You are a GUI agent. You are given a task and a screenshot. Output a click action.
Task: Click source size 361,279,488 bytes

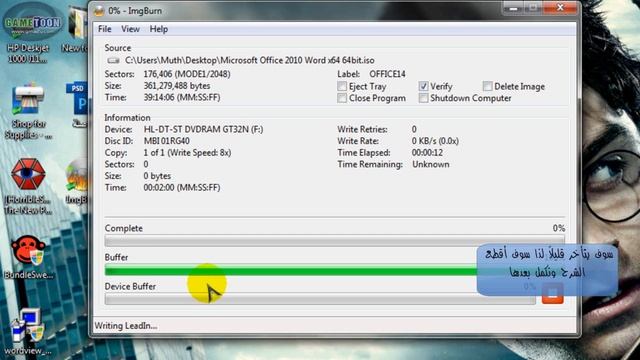177,86
